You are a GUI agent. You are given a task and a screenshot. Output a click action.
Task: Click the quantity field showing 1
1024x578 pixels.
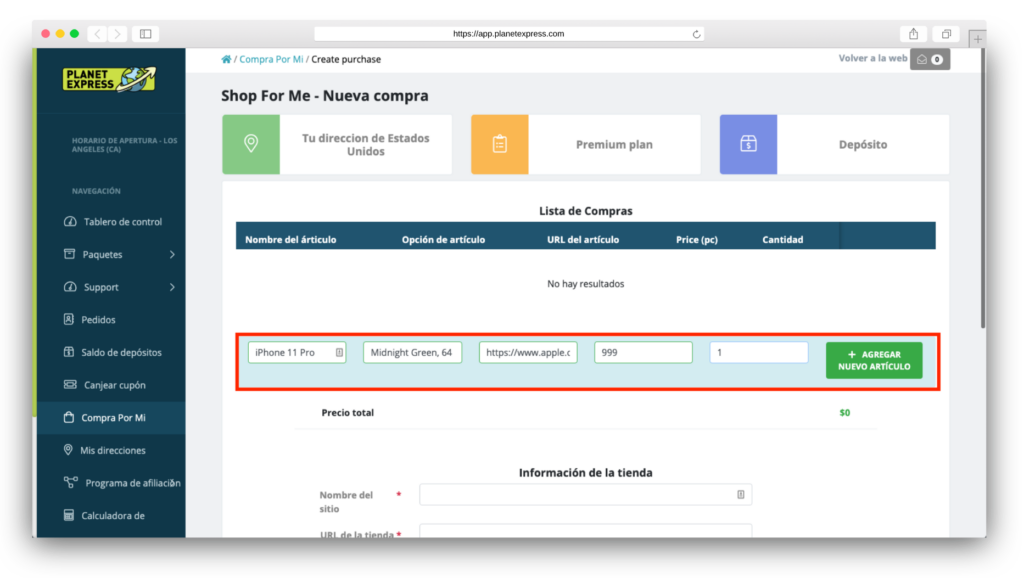pyautogui.click(x=759, y=353)
